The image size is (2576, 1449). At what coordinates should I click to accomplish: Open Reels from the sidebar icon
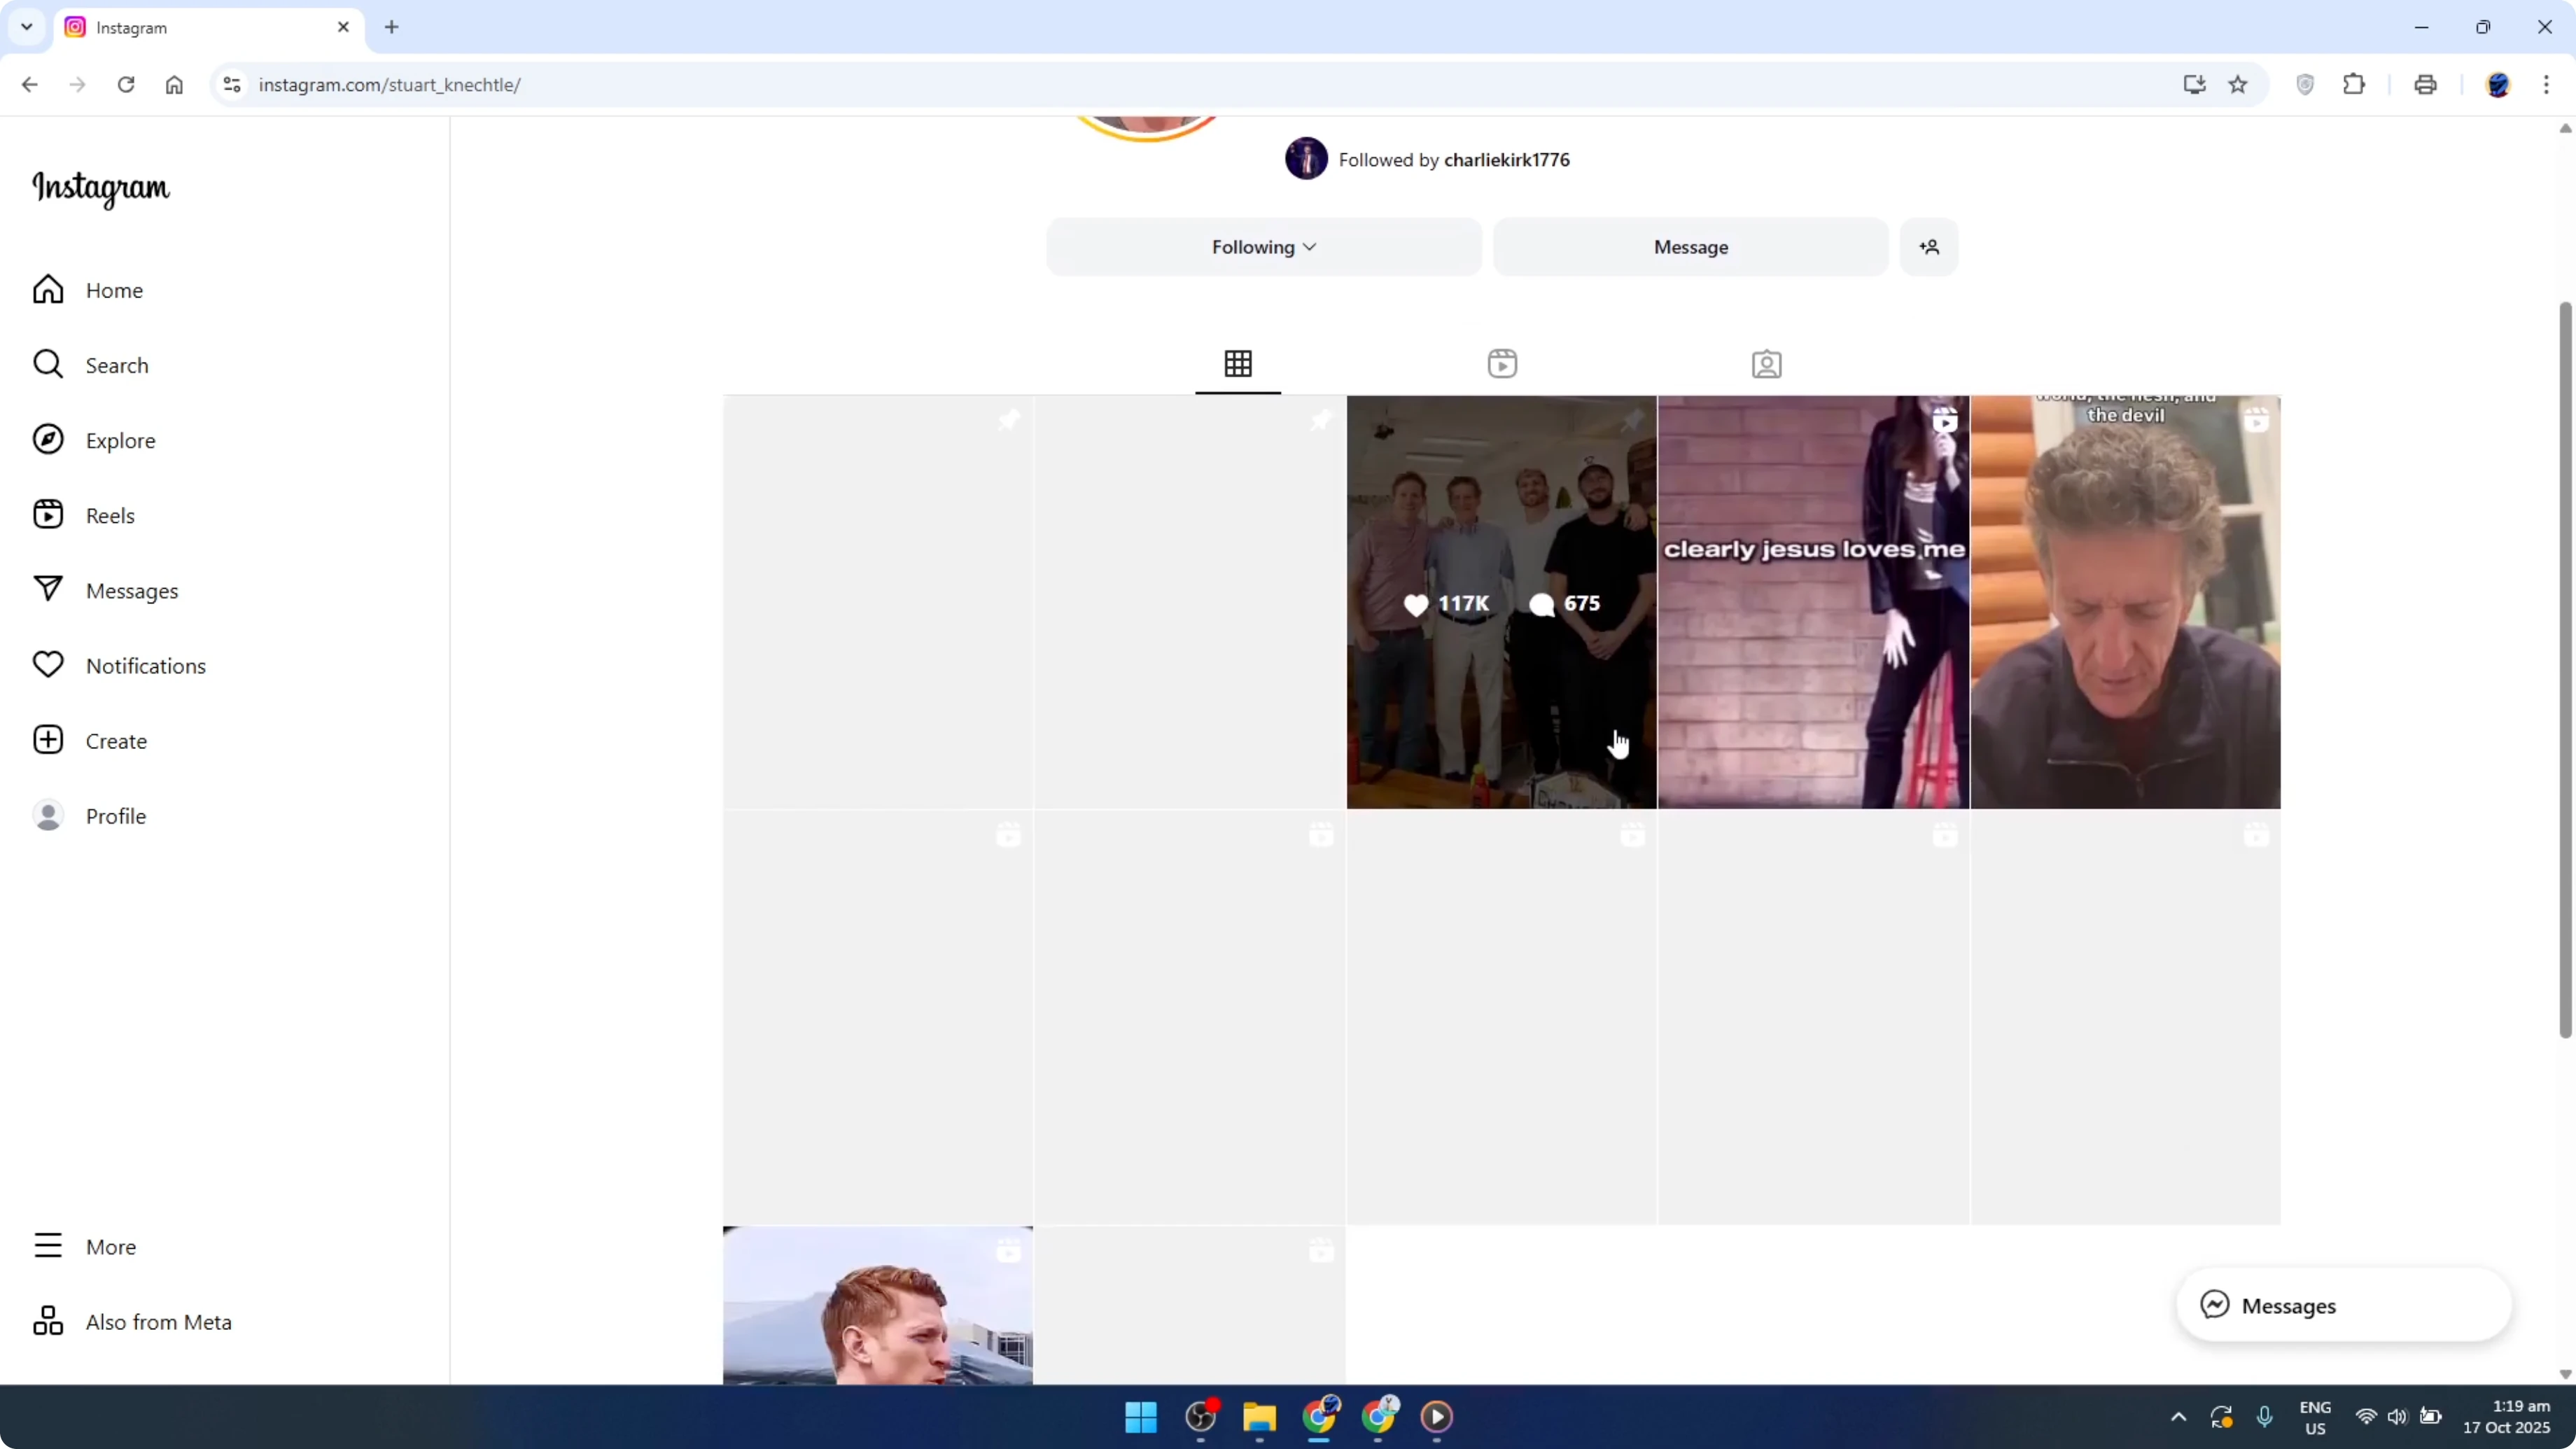pos(47,514)
